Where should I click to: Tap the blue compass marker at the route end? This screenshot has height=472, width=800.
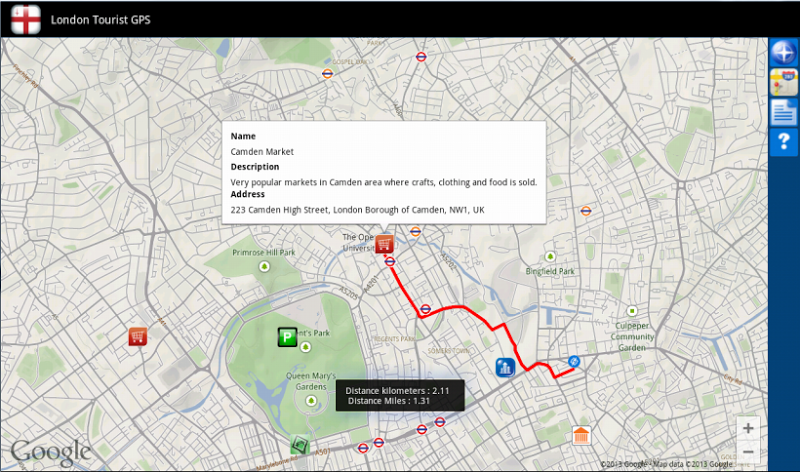coord(574,362)
